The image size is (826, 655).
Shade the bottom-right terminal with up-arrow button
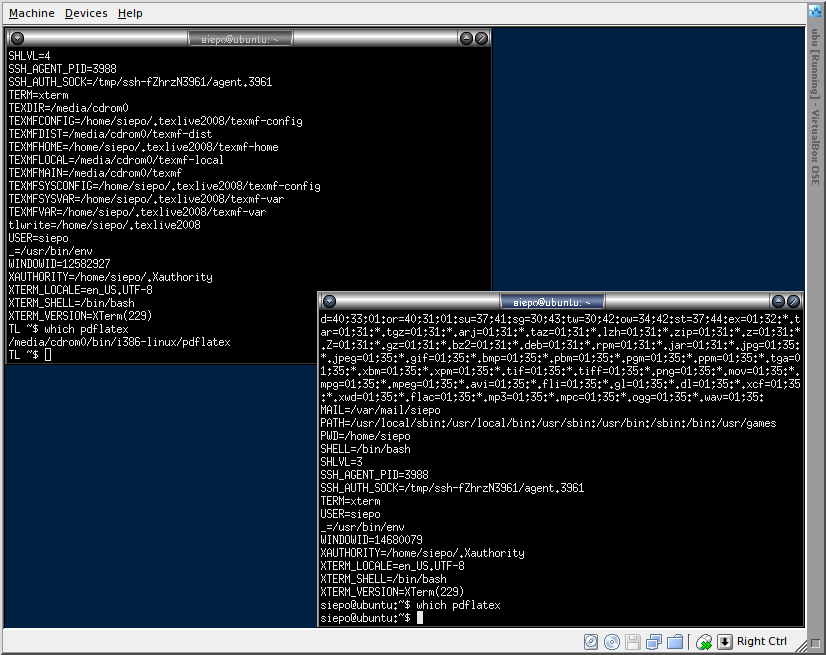click(778, 301)
